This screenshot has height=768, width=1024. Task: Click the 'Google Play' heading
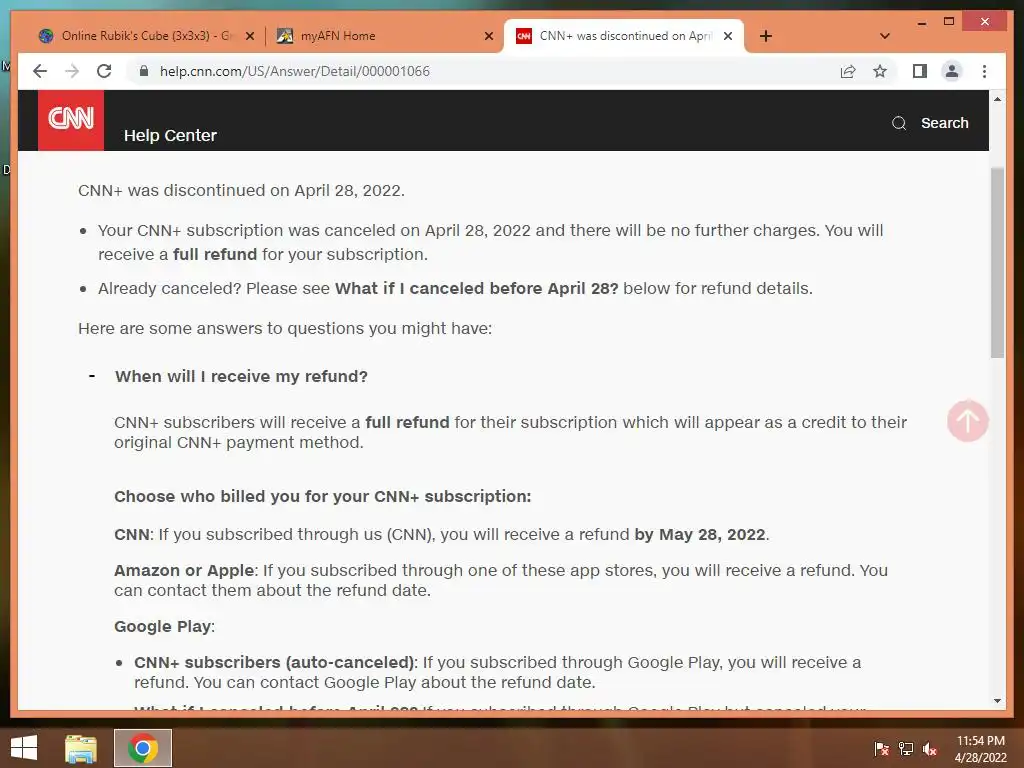(162, 626)
